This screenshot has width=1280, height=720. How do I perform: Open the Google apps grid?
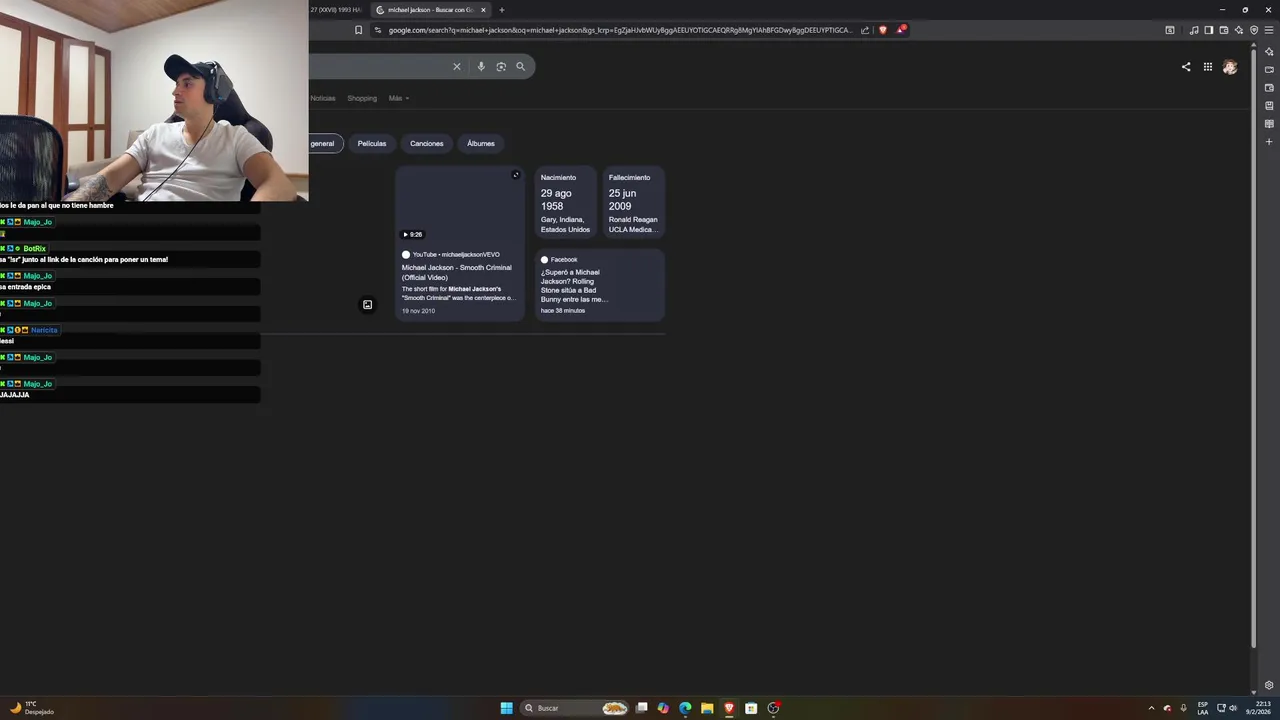click(1208, 67)
